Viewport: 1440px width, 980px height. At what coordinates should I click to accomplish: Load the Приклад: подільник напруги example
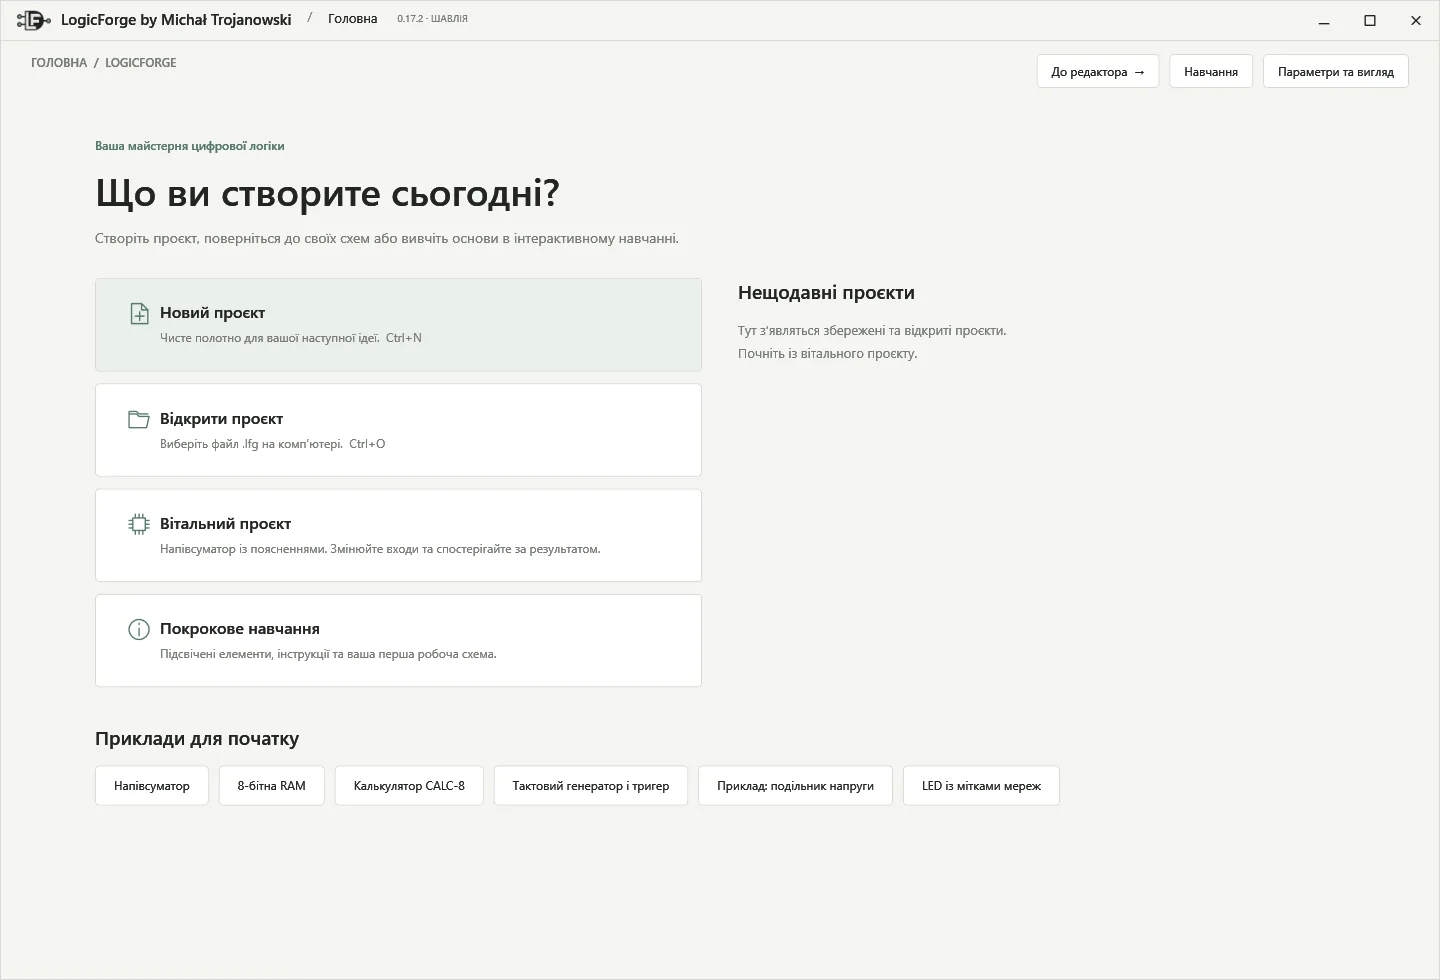coord(795,786)
